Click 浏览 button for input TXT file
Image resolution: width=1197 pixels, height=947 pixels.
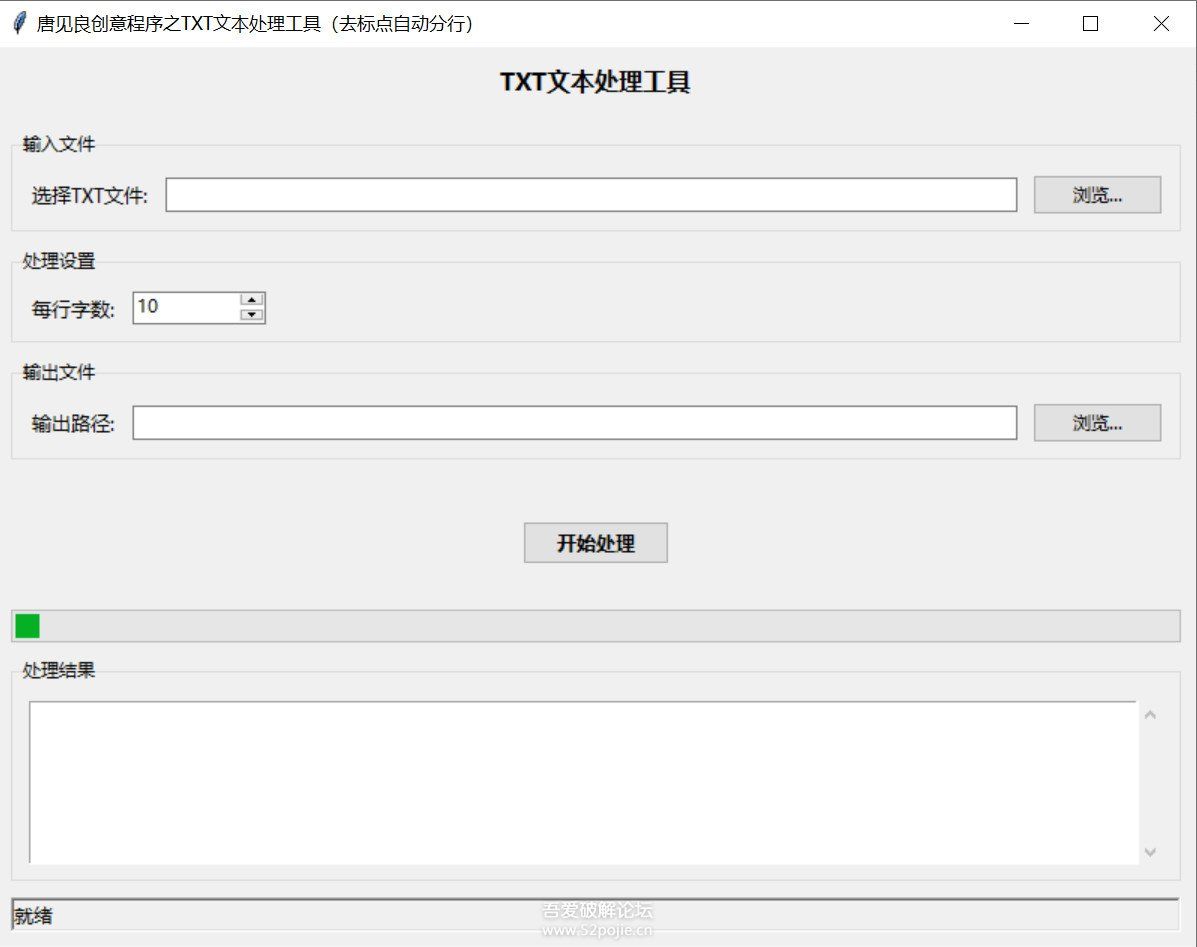[x=1097, y=195]
